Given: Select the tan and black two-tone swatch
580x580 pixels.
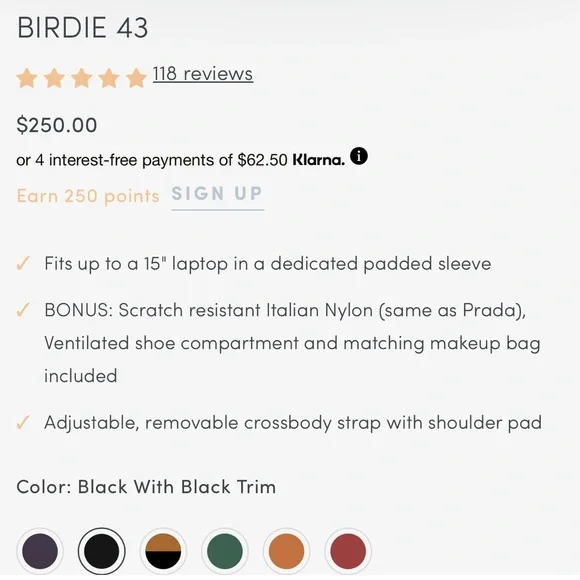Looking at the screenshot, I should point(163,551).
